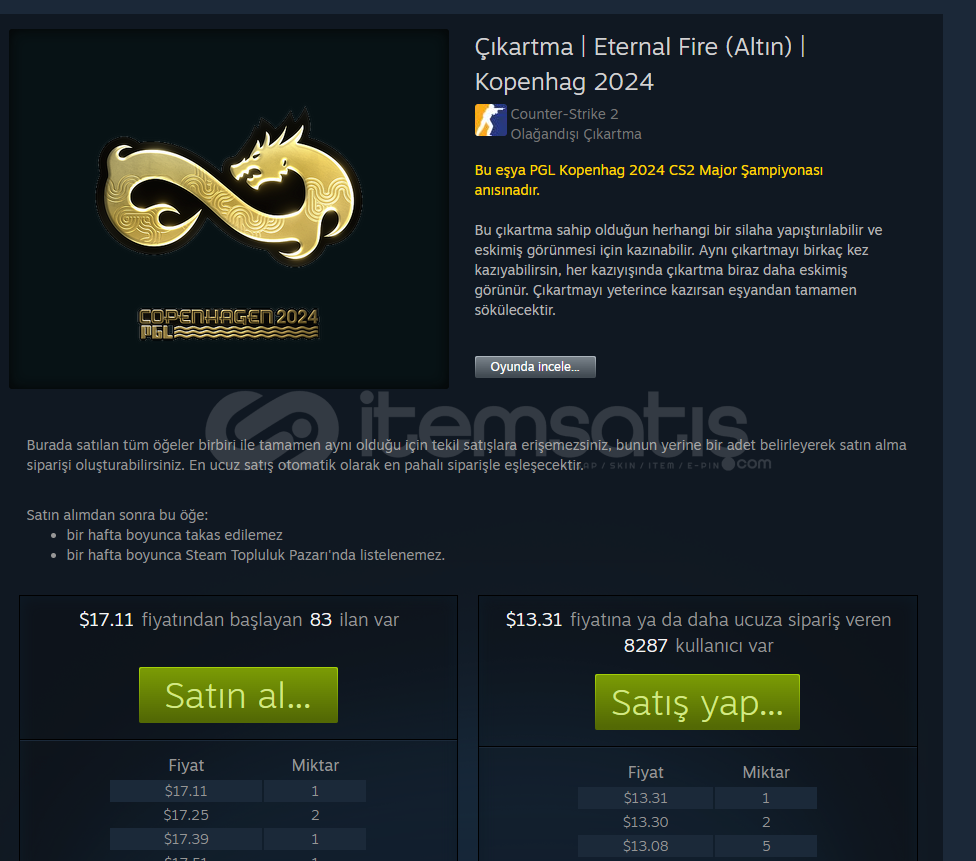Screen dimensions: 976x861
Task: Click the Counter-Strike 2 game icon
Action: pyautogui.click(x=490, y=120)
